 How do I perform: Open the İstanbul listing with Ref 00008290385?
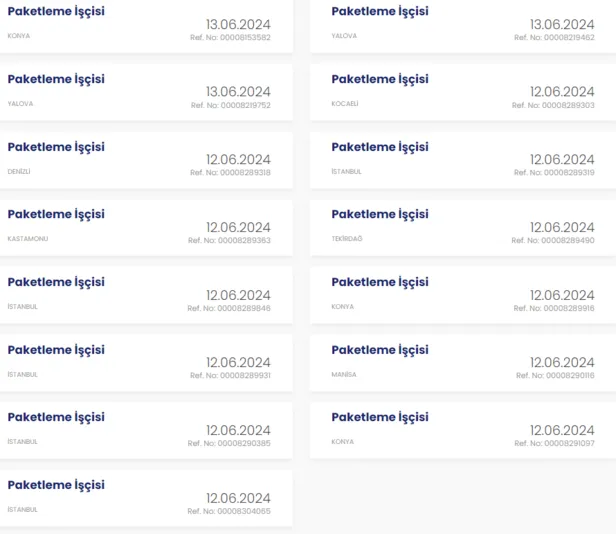tap(146, 430)
